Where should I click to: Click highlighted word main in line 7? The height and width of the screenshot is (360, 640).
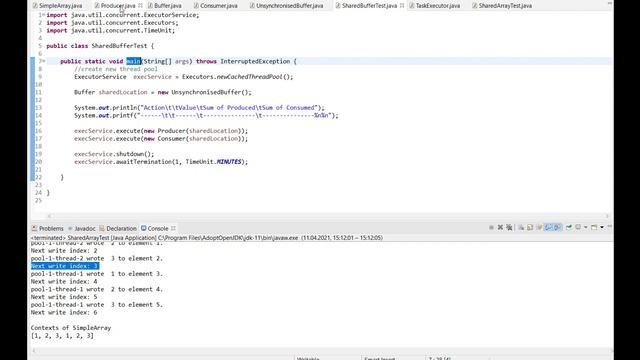(x=133, y=61)
